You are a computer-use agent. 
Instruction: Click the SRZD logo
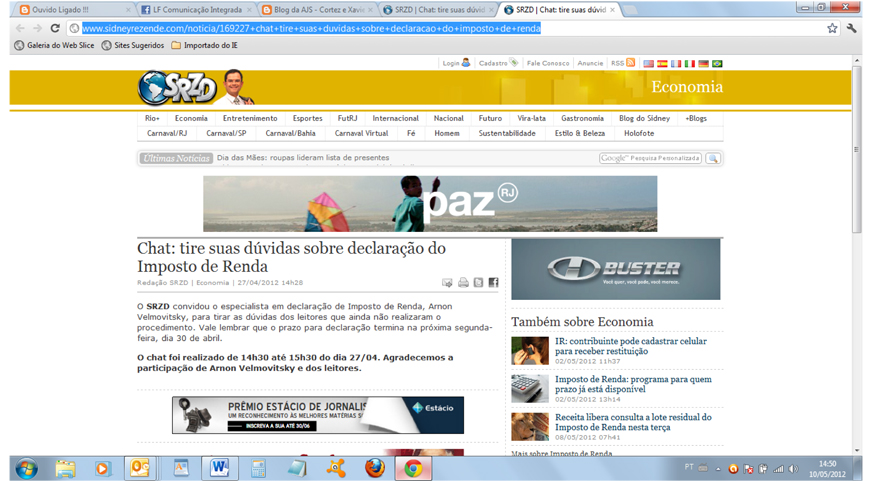click(x=178, y=88)
